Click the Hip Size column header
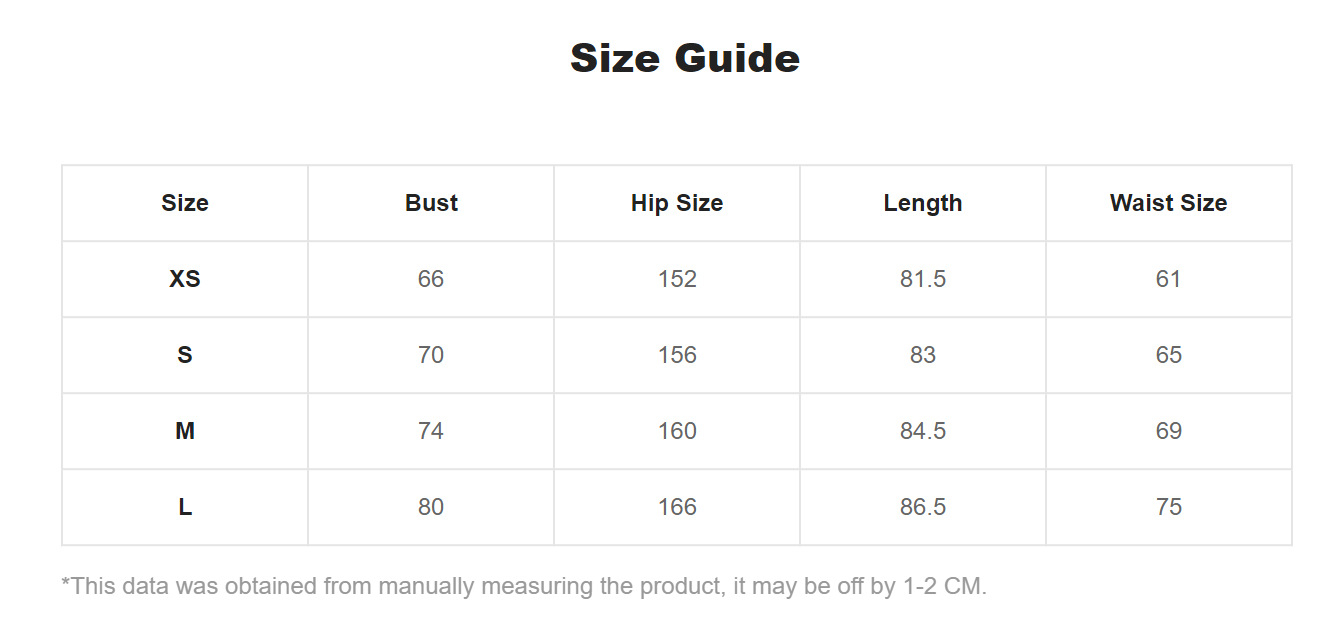The width and height of the screenshot is (1344, 620). (677, 203)
